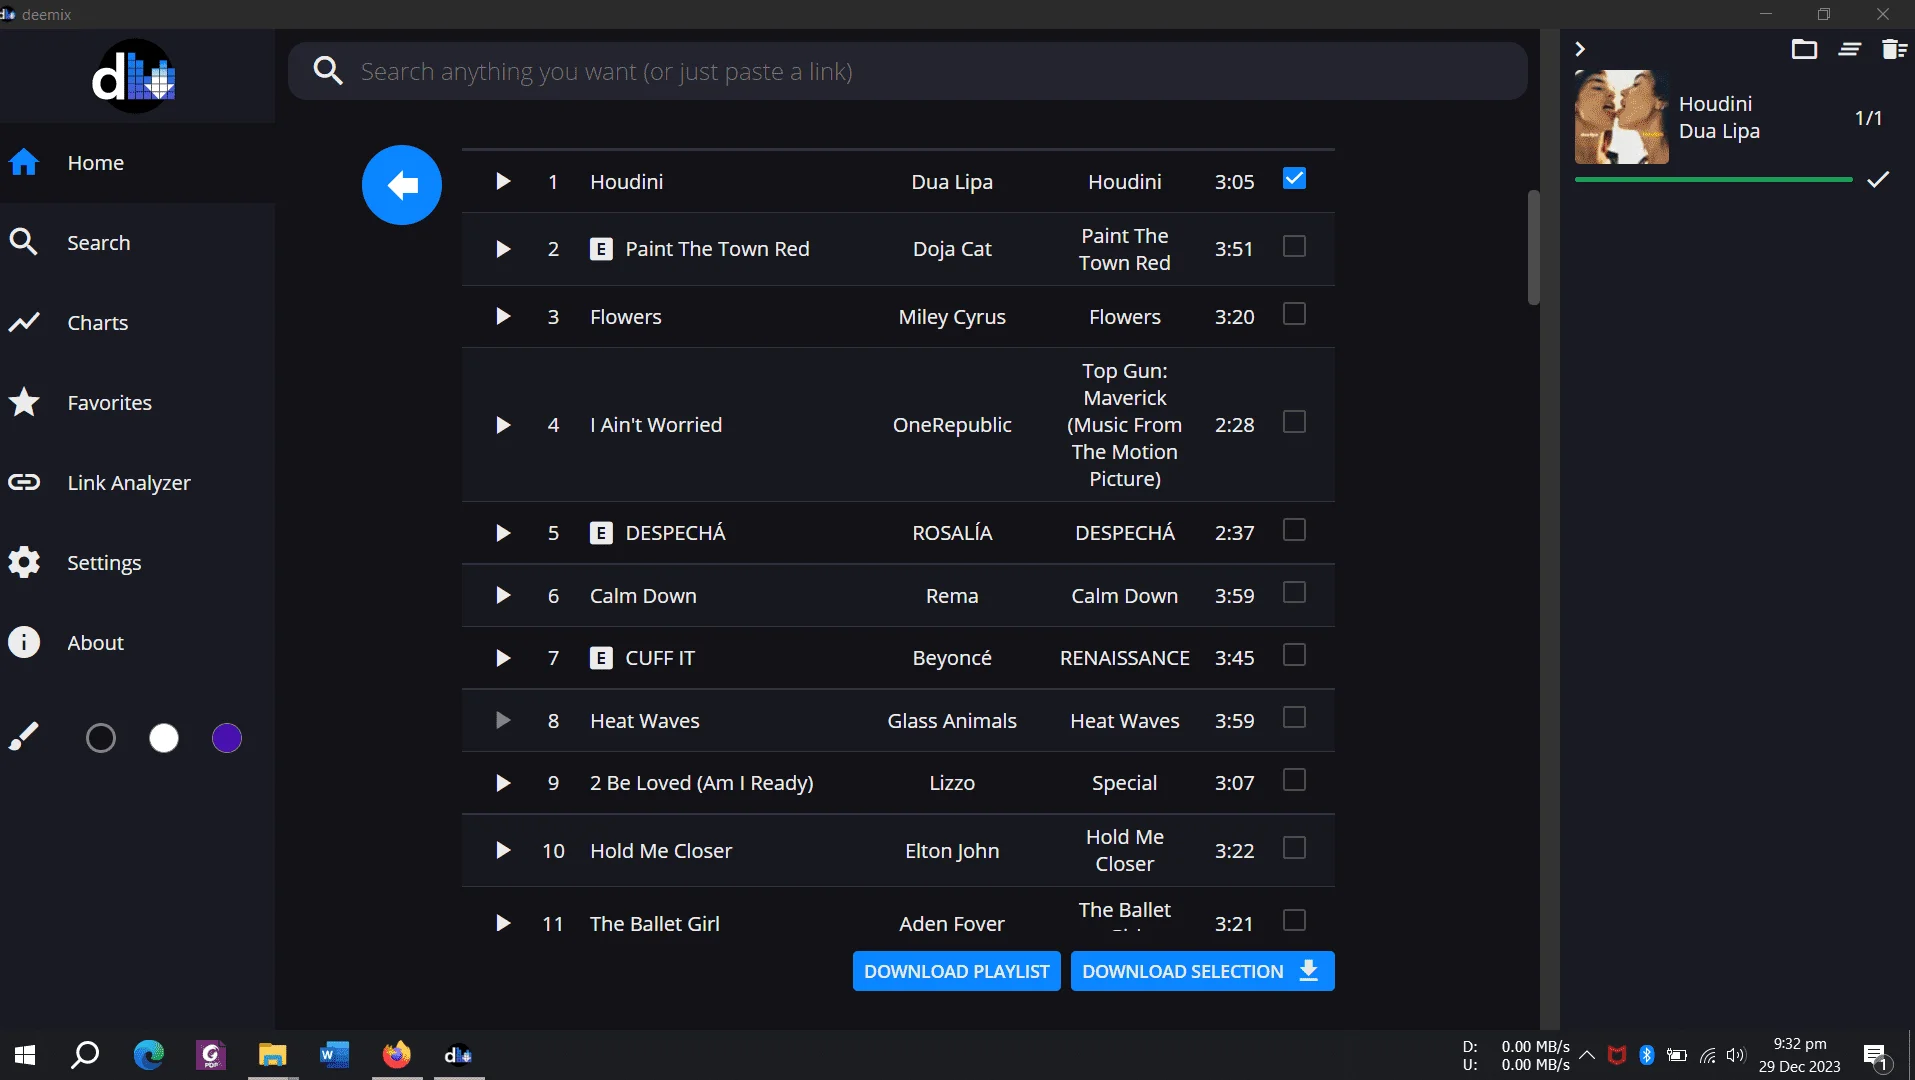Image resolution: width=1915 pixels, height=1080 pixels.
Task: Play preview of Heat Waves track
Action: [503, 720]
